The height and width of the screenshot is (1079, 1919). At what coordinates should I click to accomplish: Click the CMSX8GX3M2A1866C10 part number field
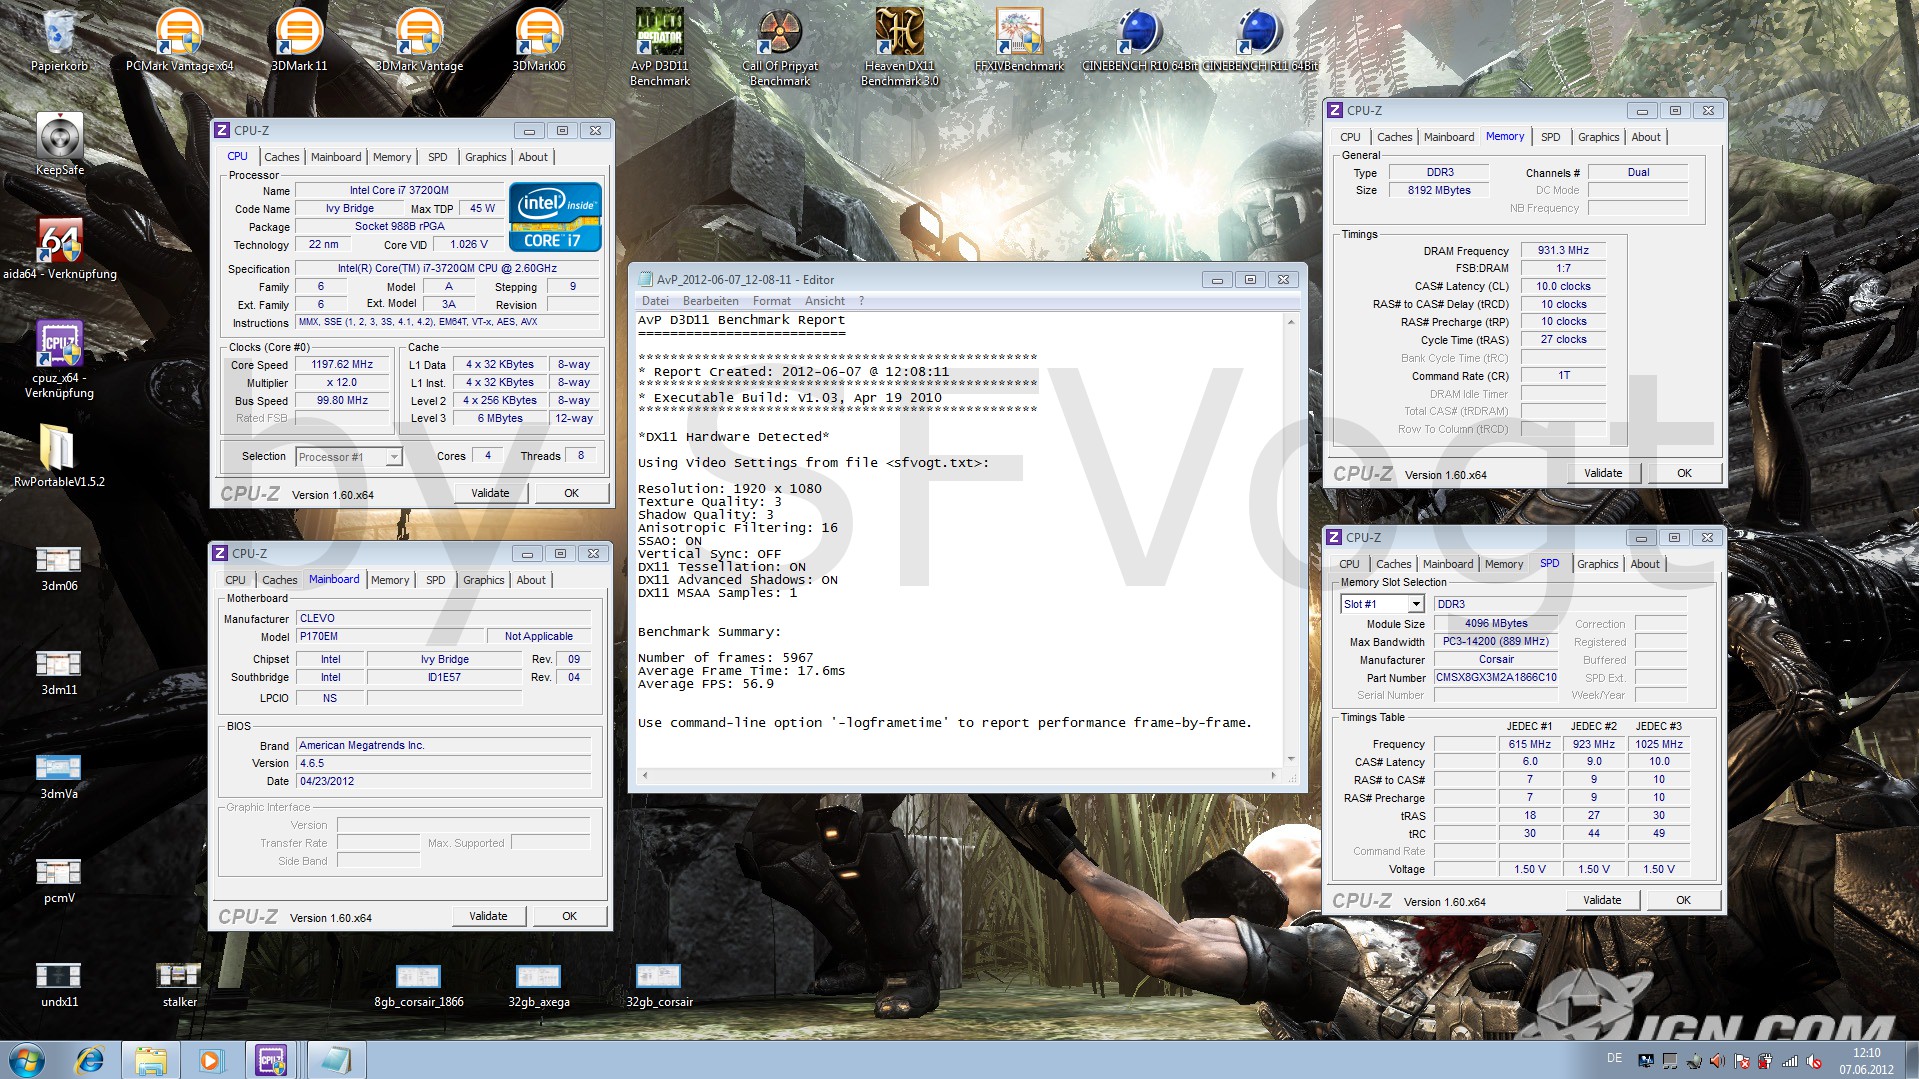pyautogui.click(x=1496, y=677)
